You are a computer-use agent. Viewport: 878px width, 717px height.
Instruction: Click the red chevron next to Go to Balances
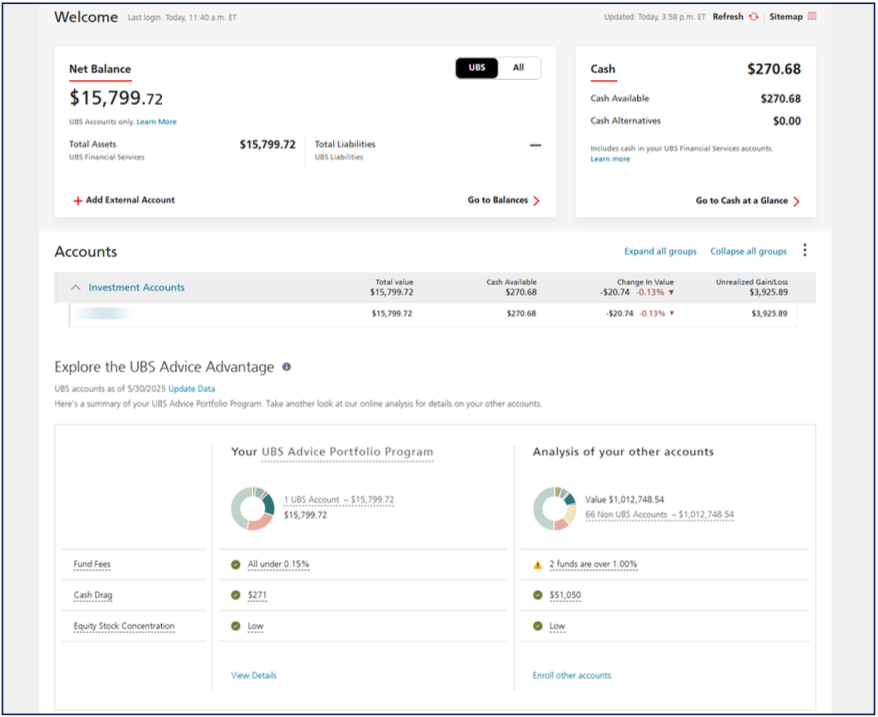pyautogui.click(x=536, y=201)
